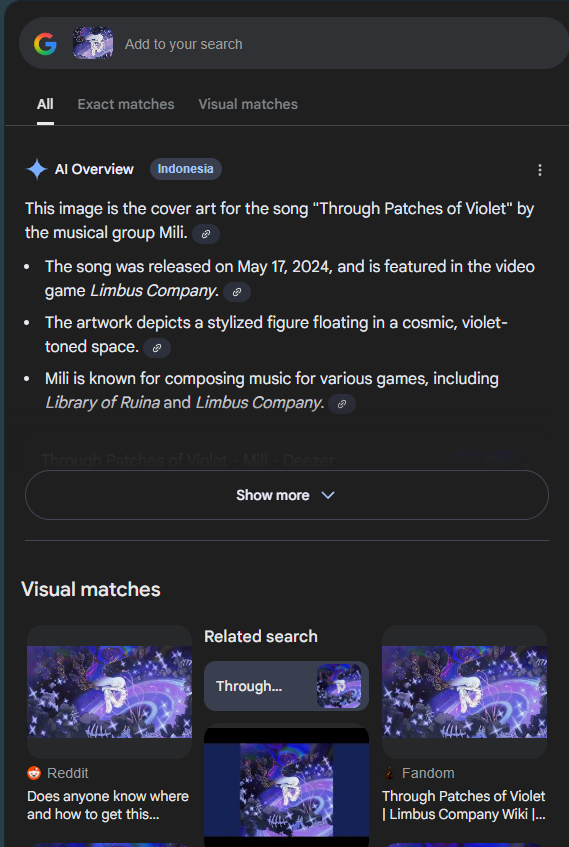Open source link after Library of Ruina bullet
Image resolution: width=569 pixels, height=847 pixels.
[x=342, y=404]
